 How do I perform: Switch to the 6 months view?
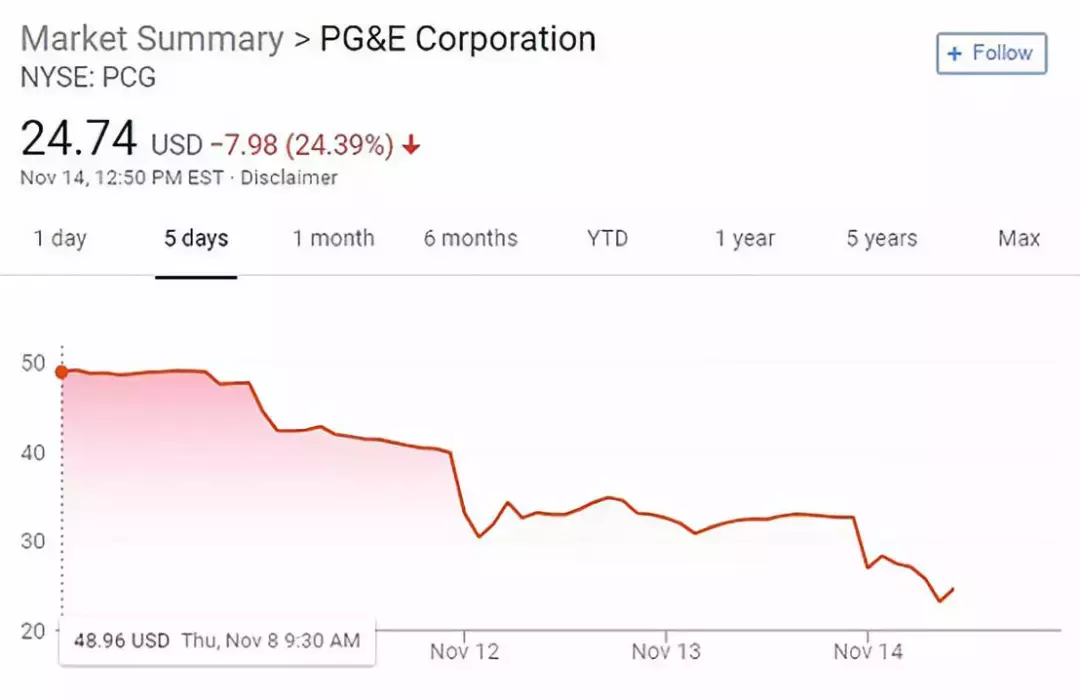pyautogui.click(x=470, y=239)
